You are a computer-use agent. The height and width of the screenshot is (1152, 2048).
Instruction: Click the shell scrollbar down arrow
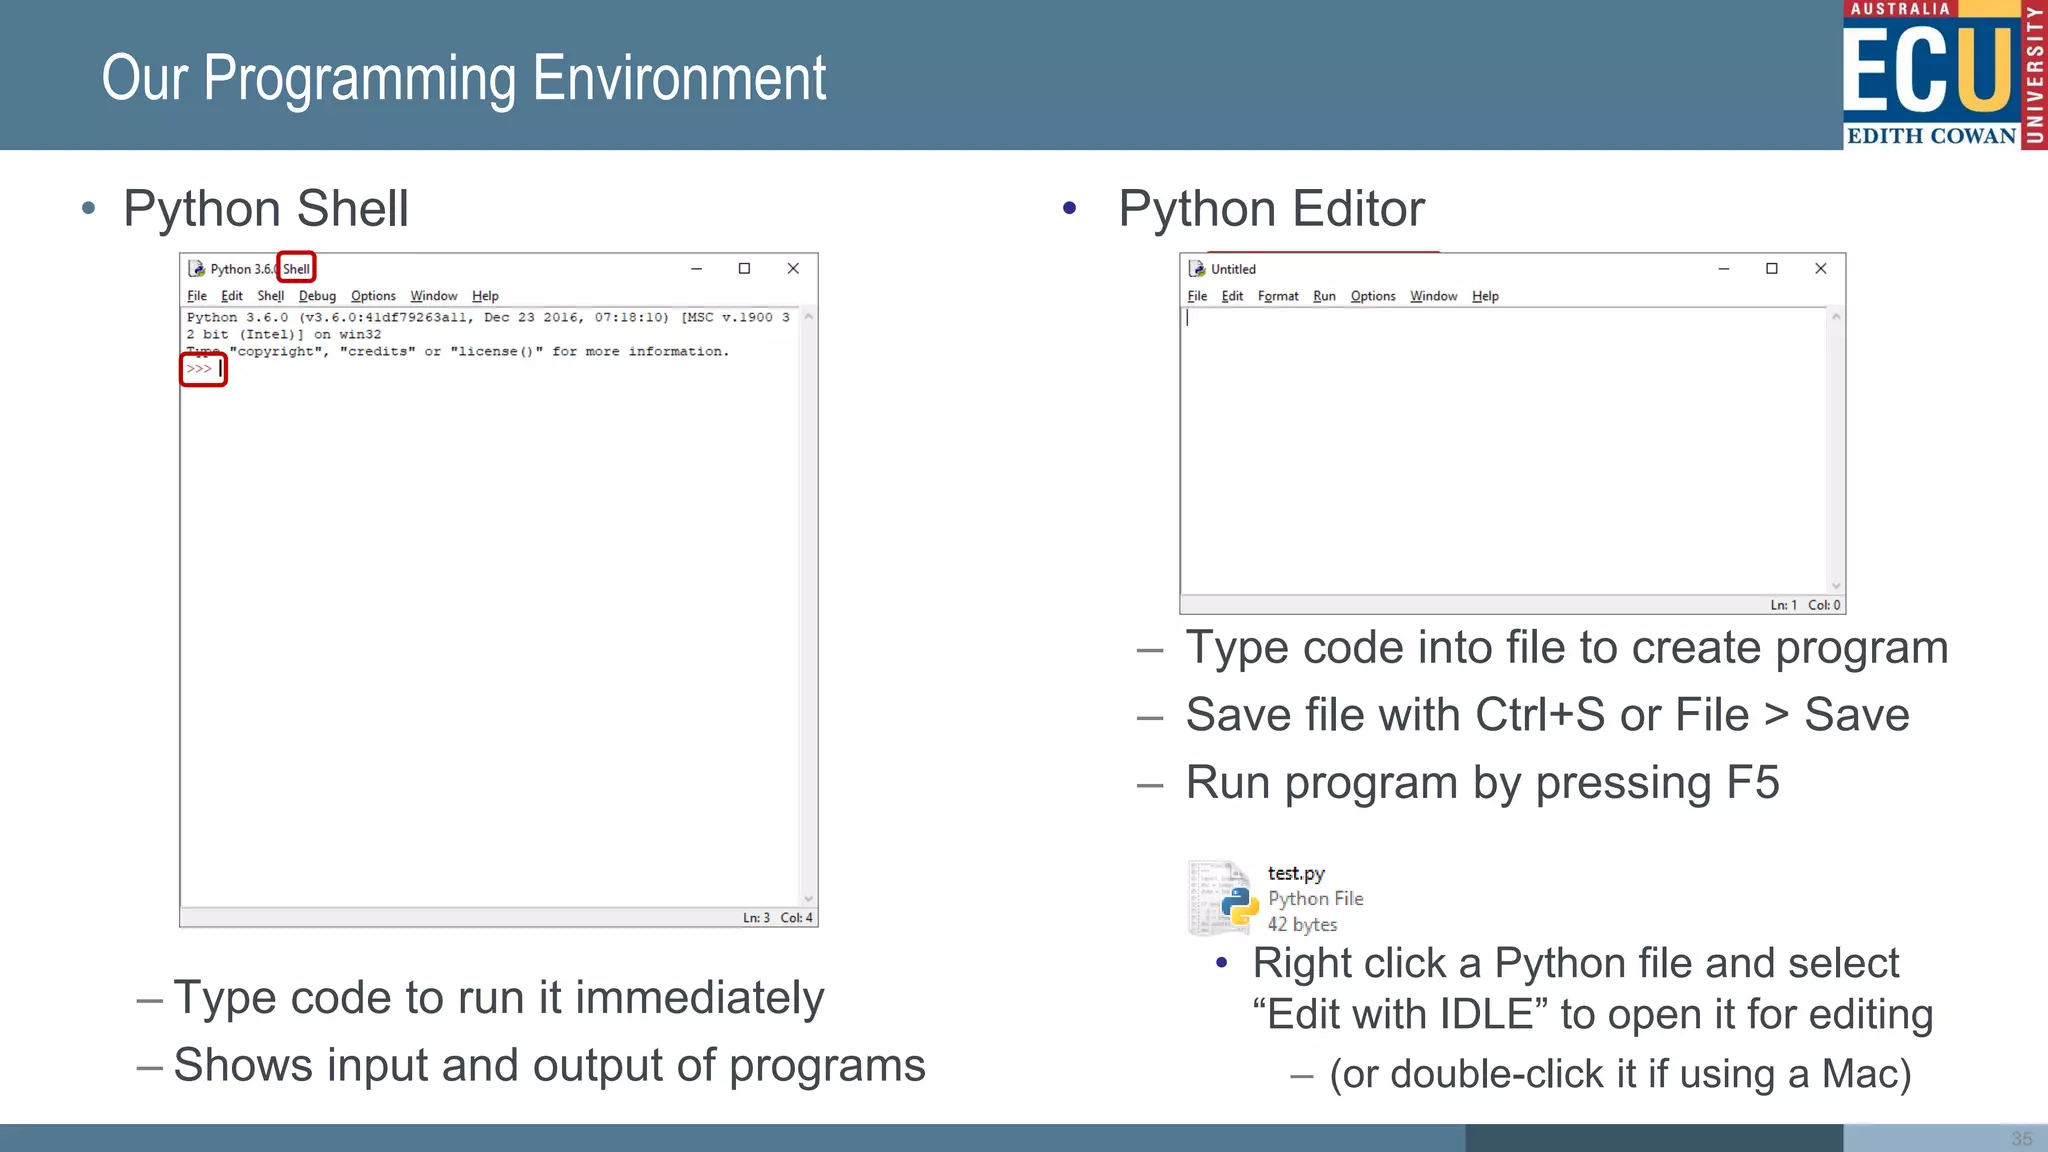pyautogui.click(x=808, y=898)
